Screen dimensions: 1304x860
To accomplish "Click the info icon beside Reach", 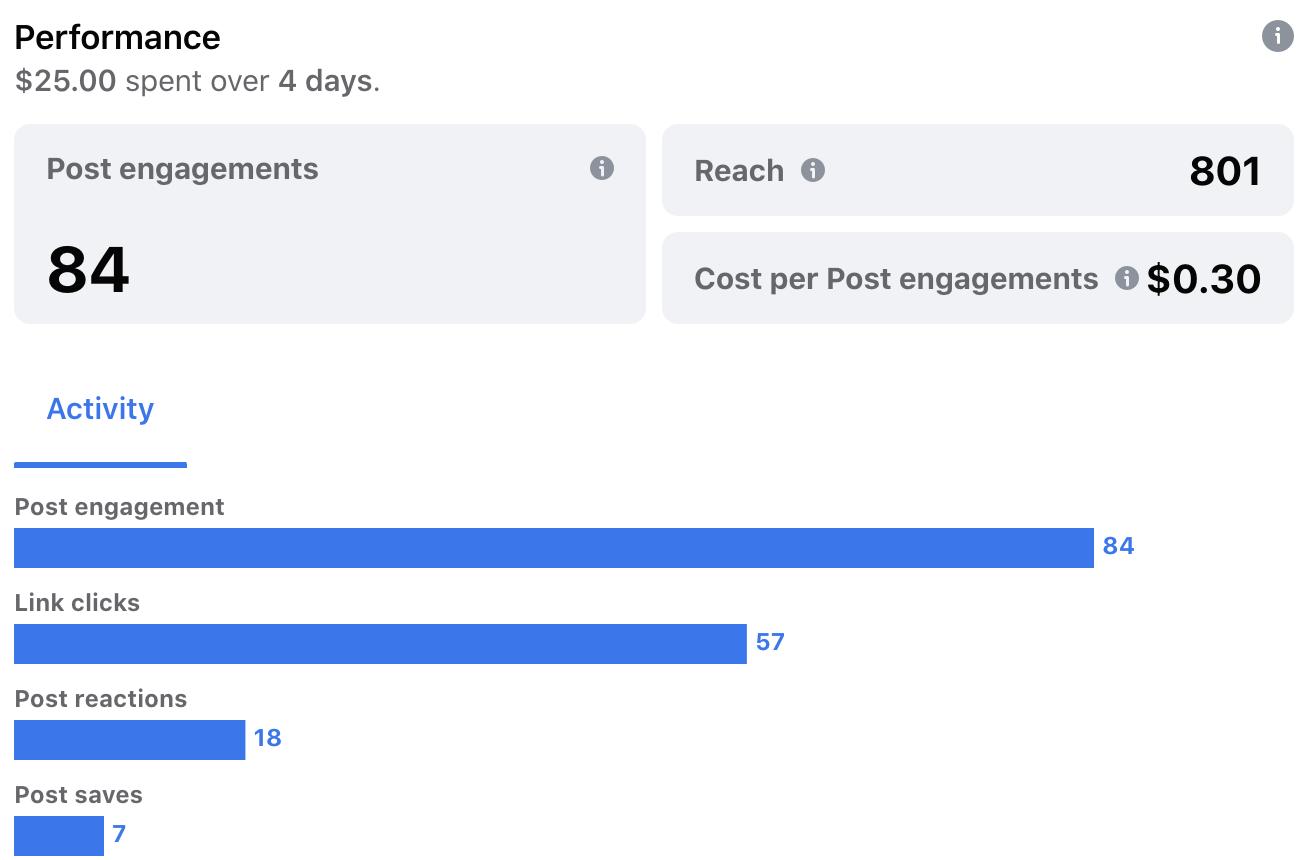I will [813, 170].
